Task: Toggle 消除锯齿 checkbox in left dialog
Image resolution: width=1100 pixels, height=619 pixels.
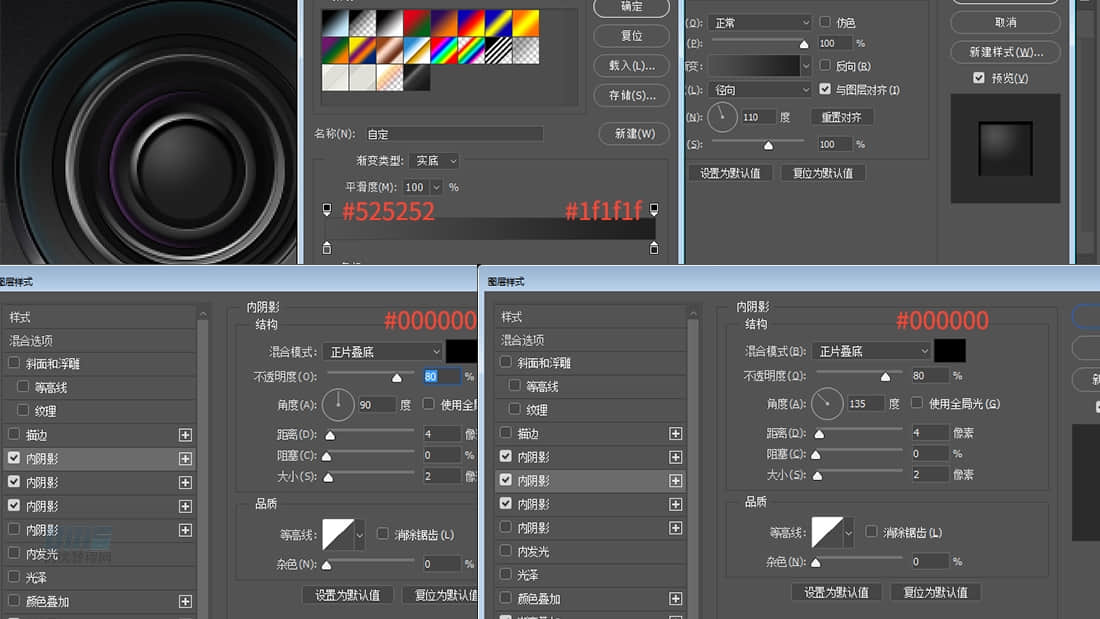Action: (x=382, y=534)
